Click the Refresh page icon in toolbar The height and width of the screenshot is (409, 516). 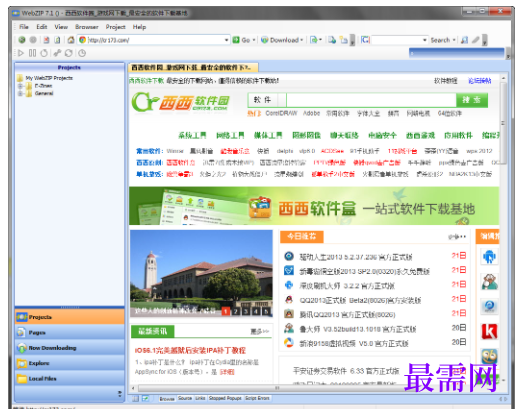click(x=57, y=40)
